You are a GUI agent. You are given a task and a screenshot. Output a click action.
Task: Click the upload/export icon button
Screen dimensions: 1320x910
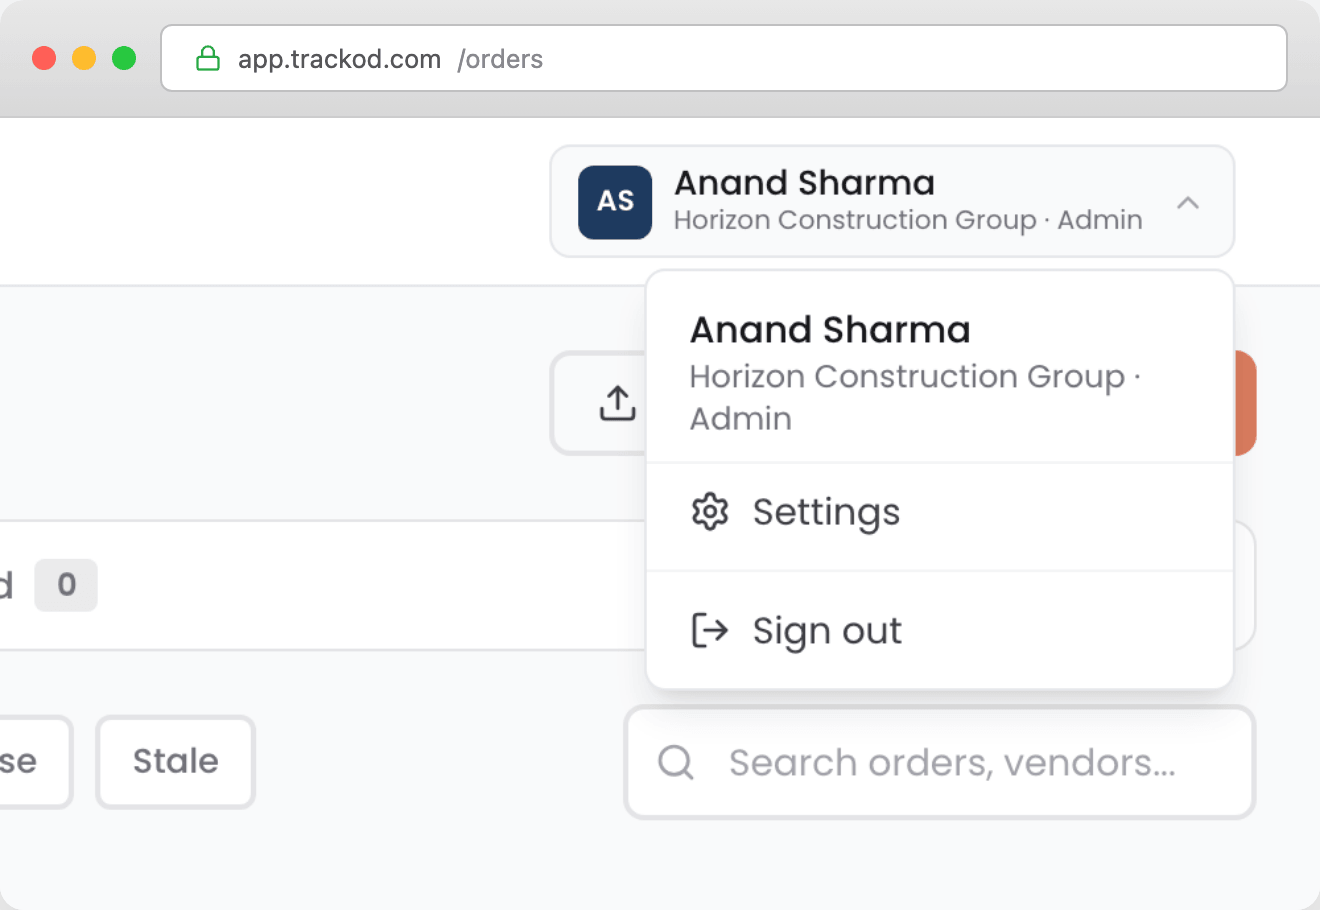tap(617, 403)
